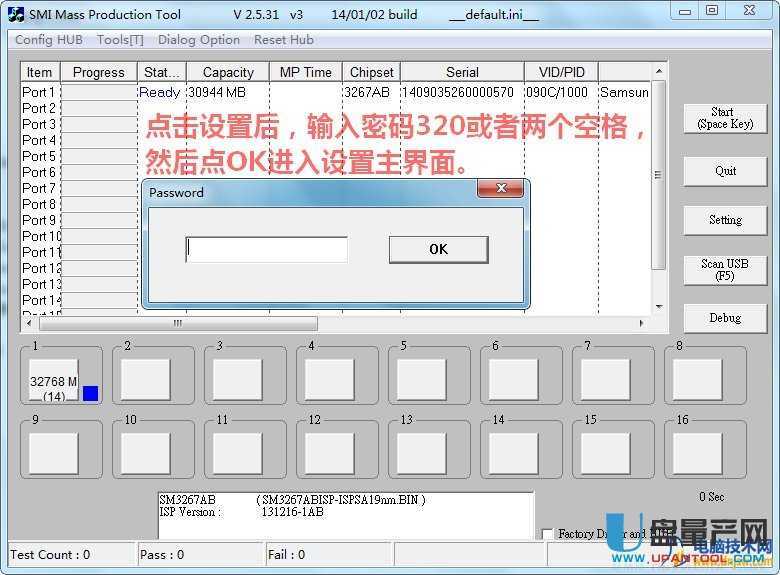The image size is (780, 575).
Task: Click the Scan USB (F5) button
Action: [725, 270]
